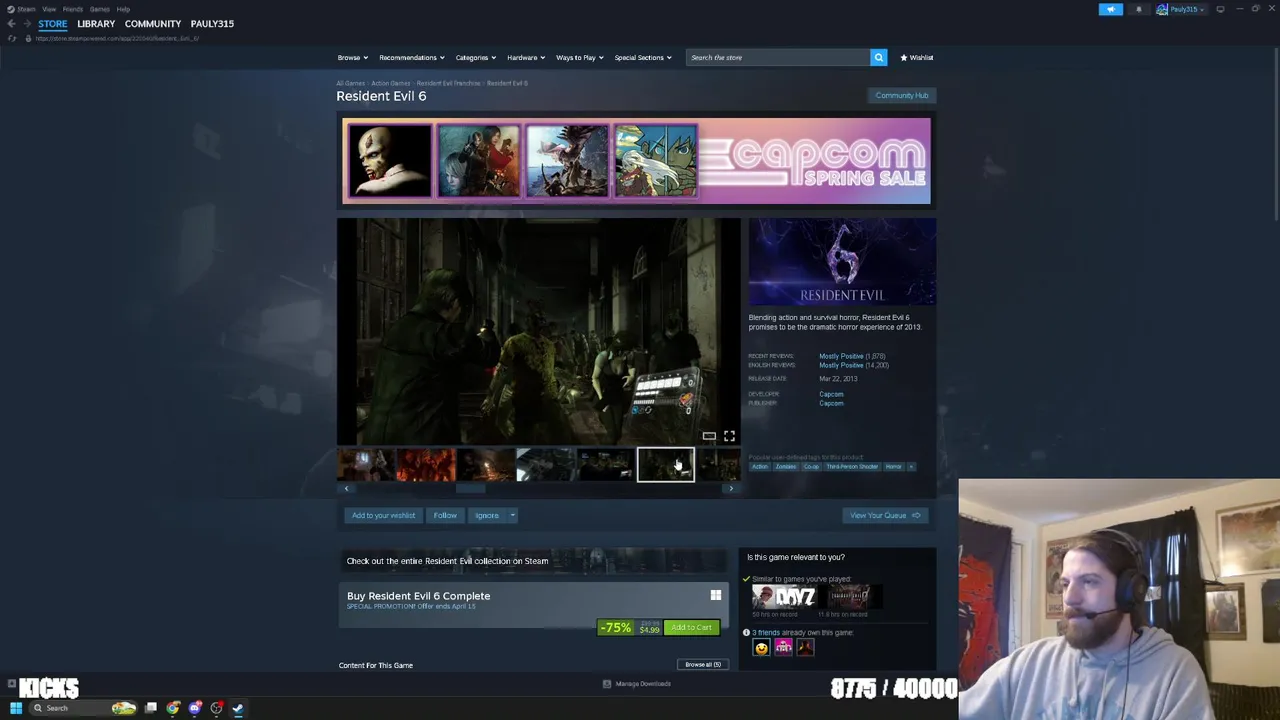Click the Windows platform icon on purchase box
The image size is (1280, 720).
click(715, 595)
